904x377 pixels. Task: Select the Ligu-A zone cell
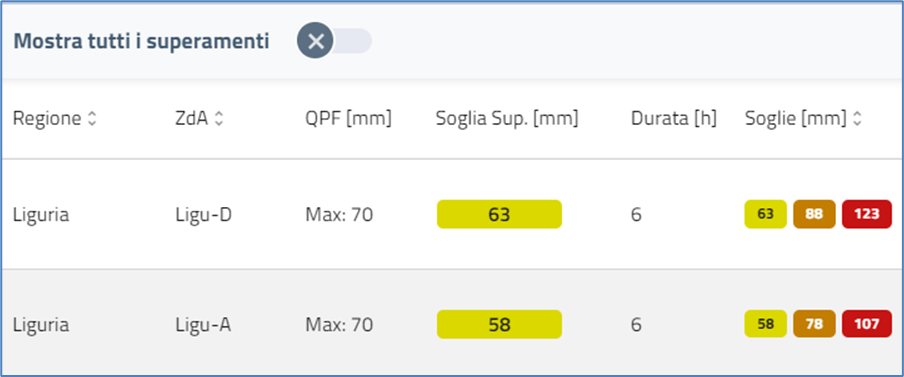pyautogui.click(x=204, y=325)
